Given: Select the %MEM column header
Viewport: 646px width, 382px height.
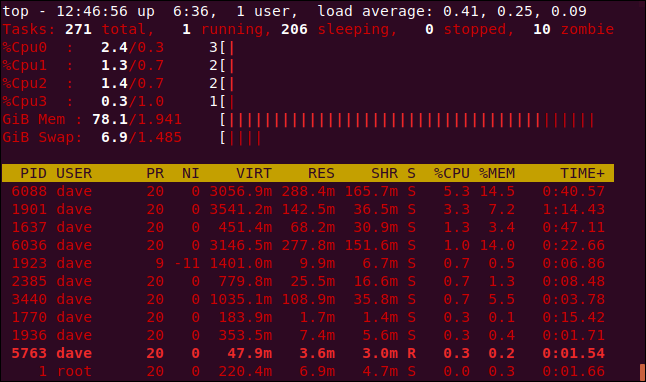Looking at the screenshot, I should [x=497, y=173].
